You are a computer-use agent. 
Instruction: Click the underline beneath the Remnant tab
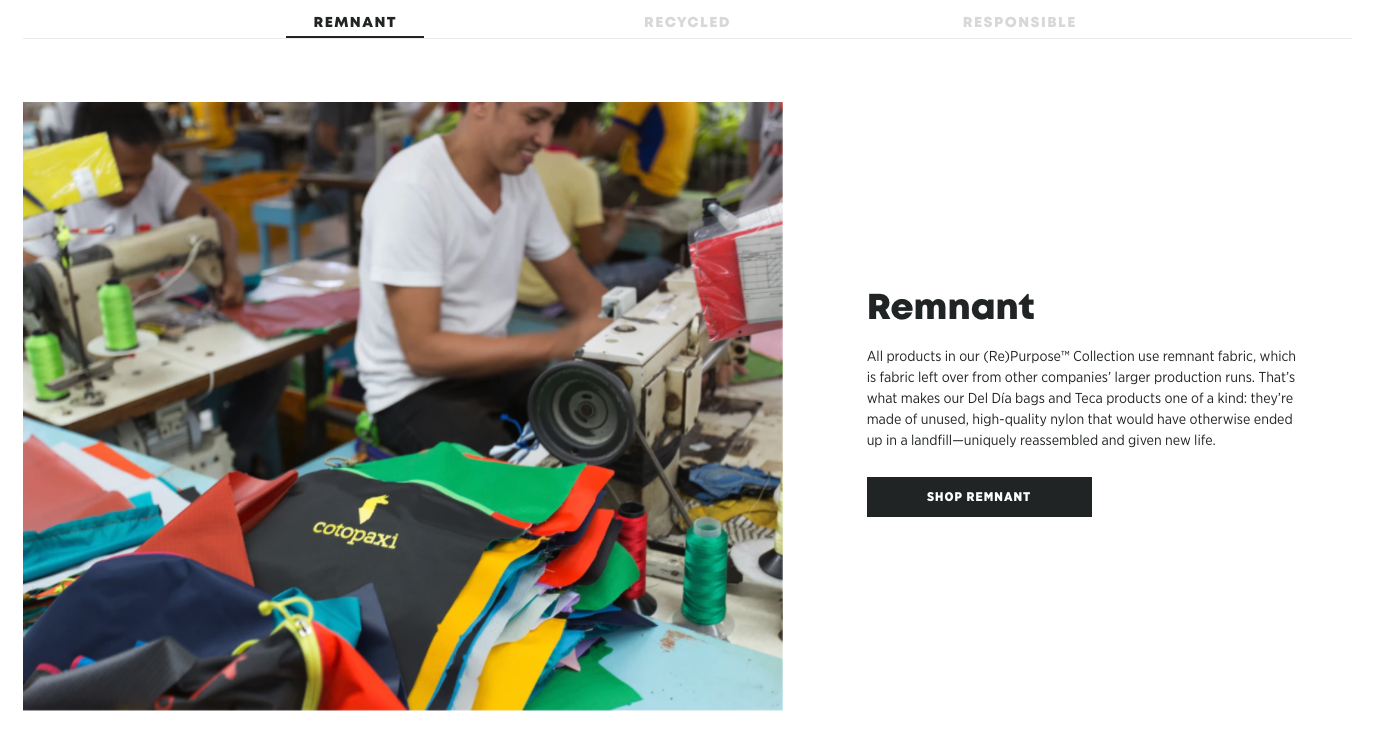click(355, 37)
